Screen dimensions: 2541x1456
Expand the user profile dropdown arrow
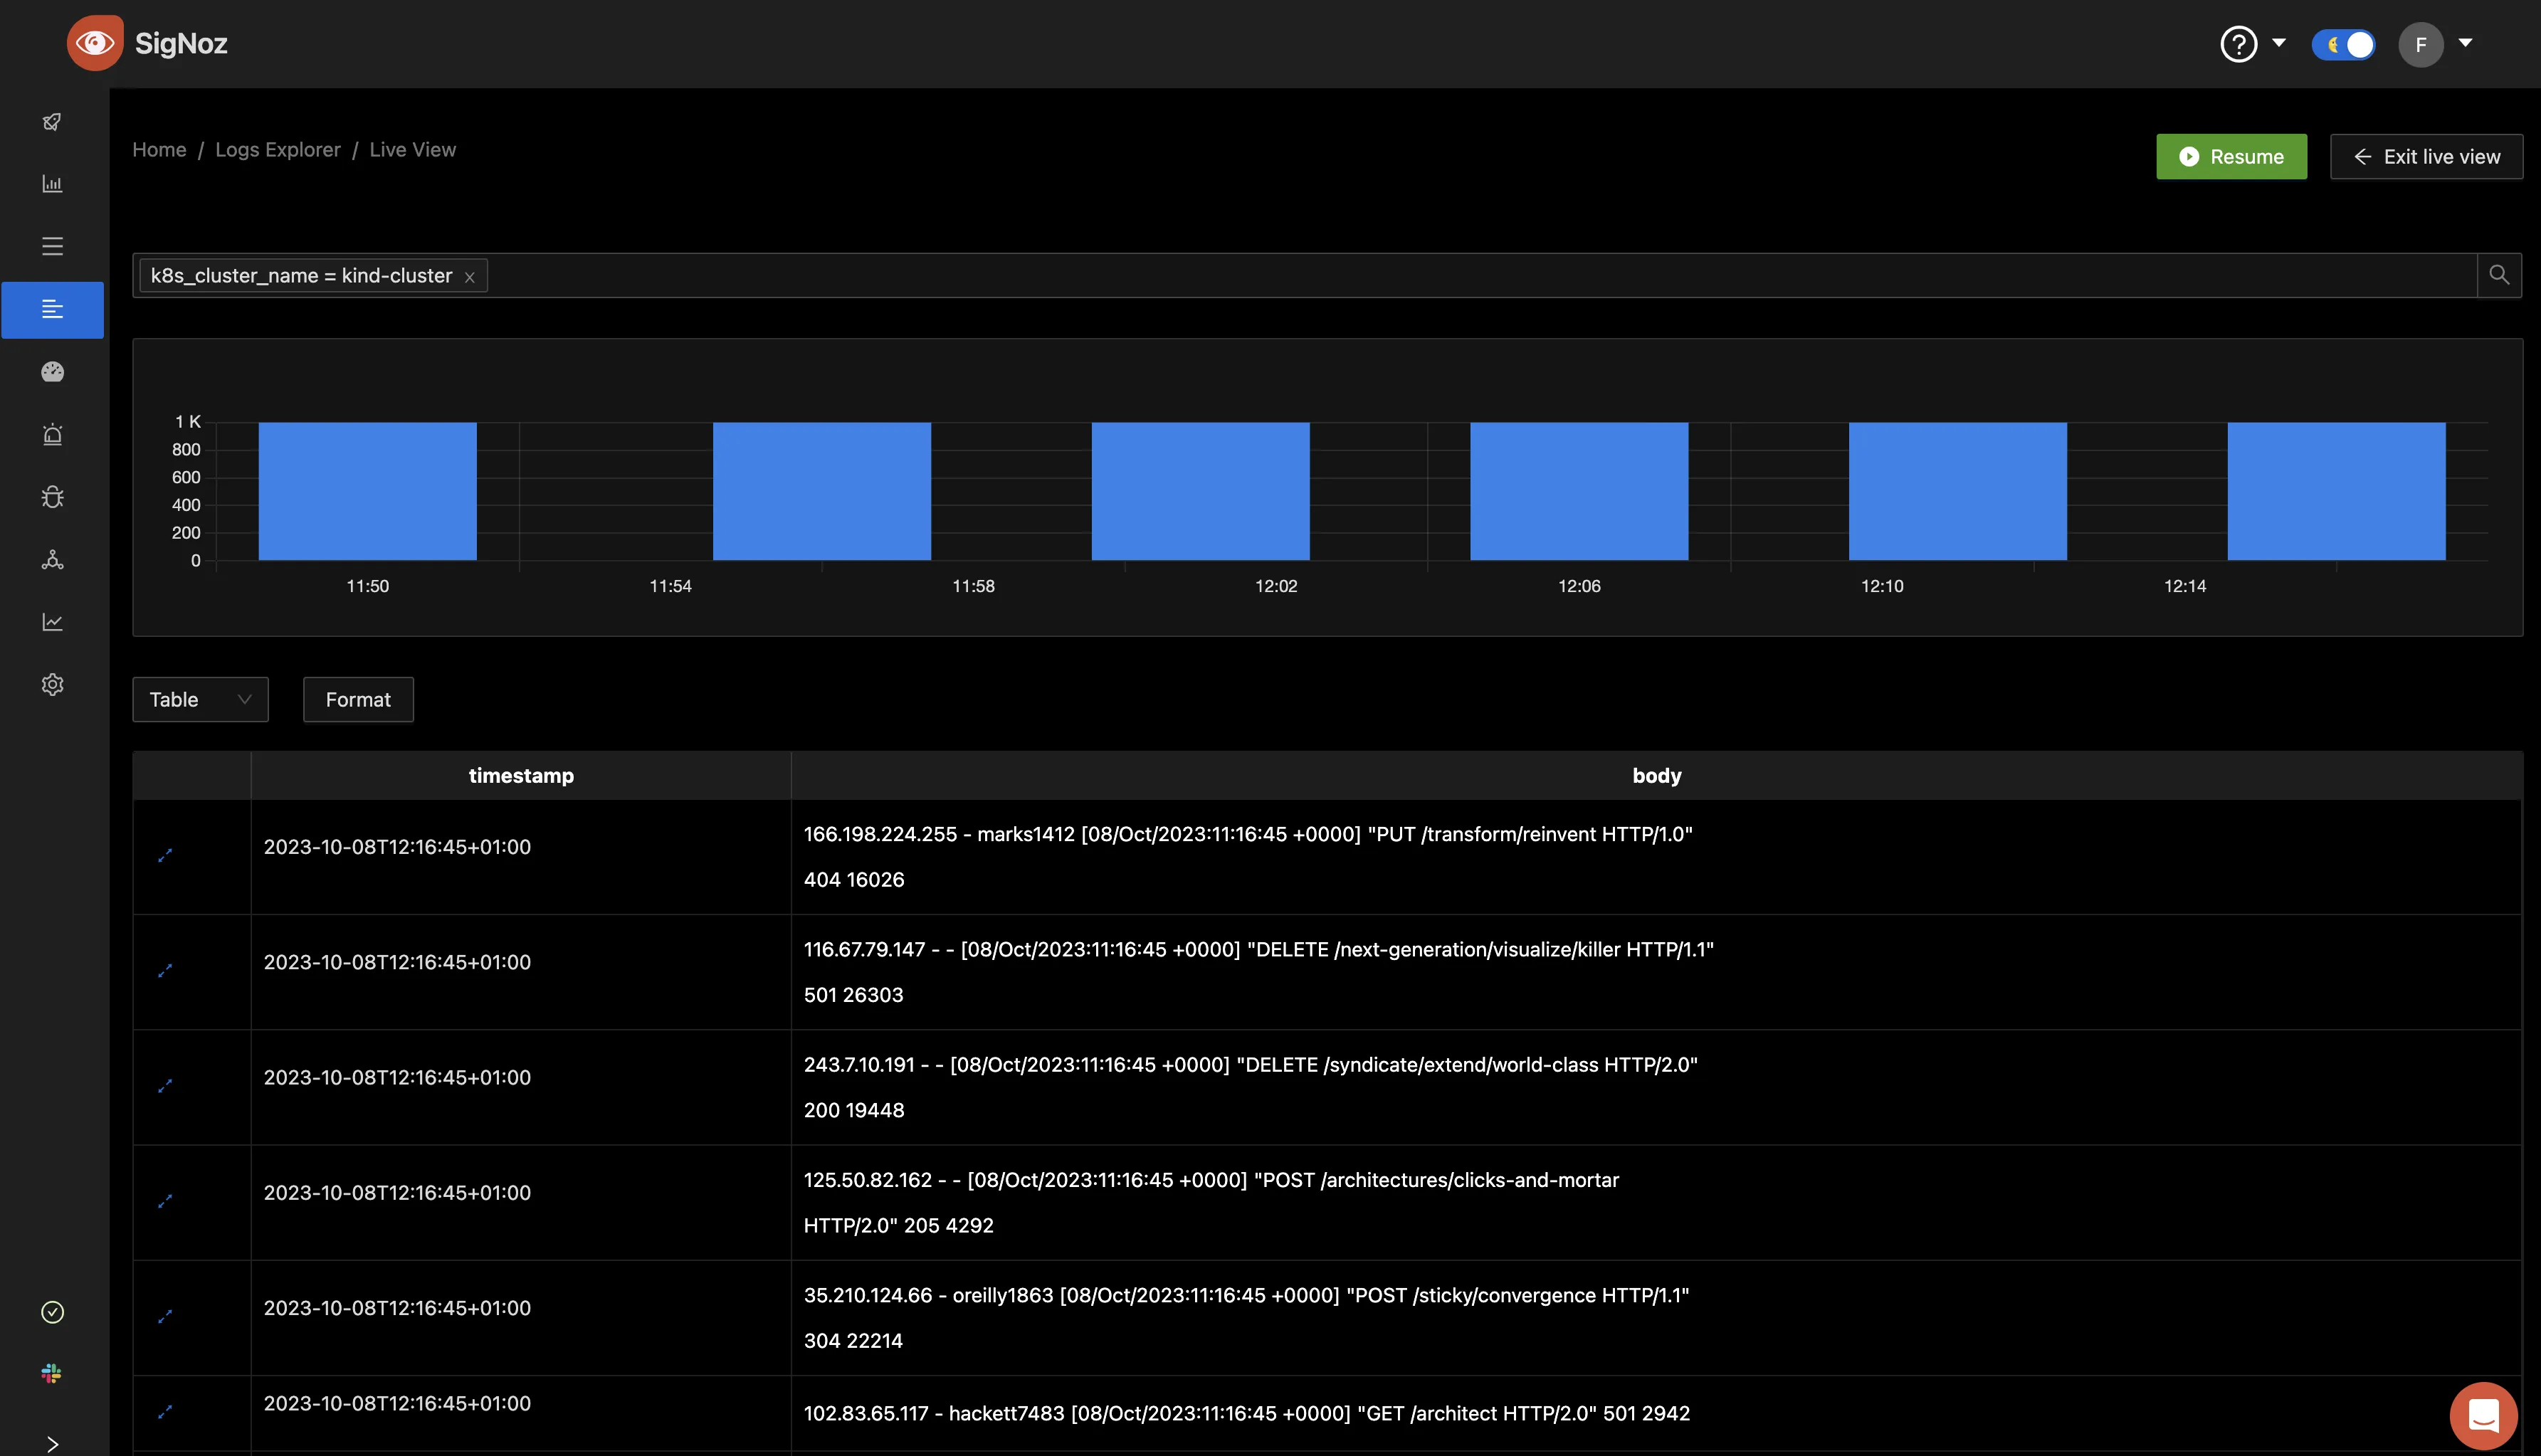pos(2465,43)
